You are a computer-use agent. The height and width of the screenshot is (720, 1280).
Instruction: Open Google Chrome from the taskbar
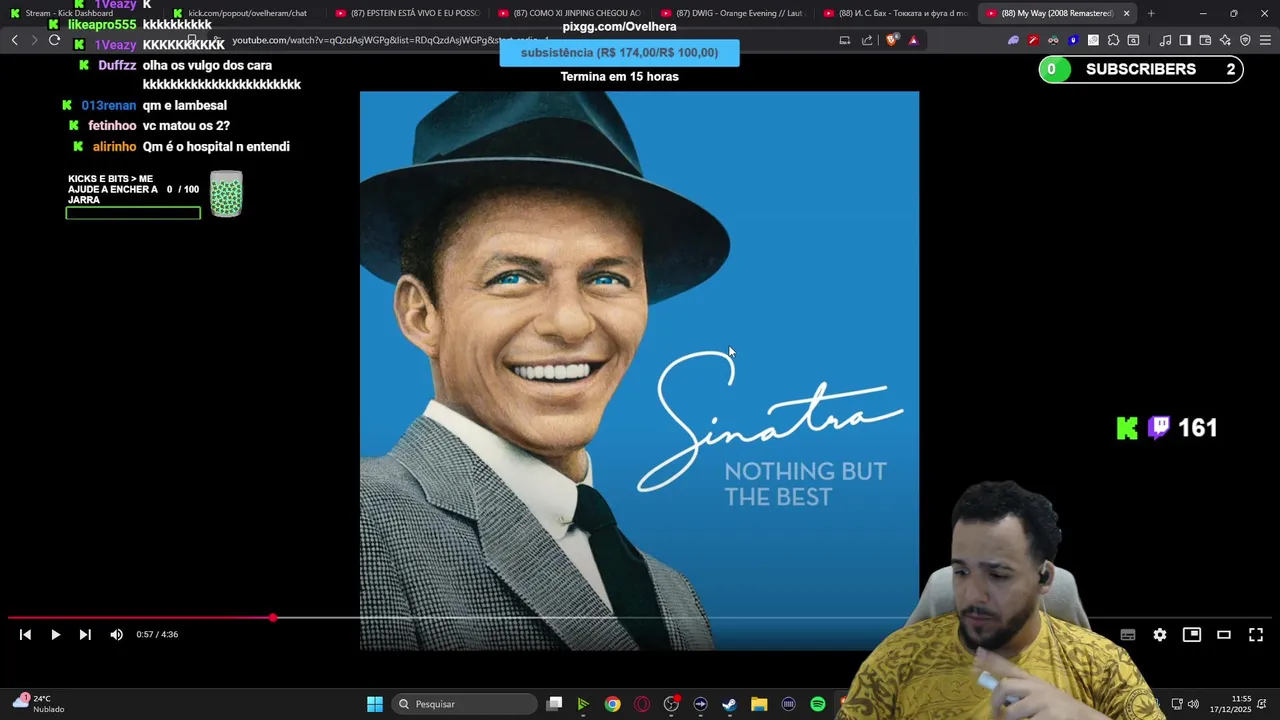[x=612, y=704]
